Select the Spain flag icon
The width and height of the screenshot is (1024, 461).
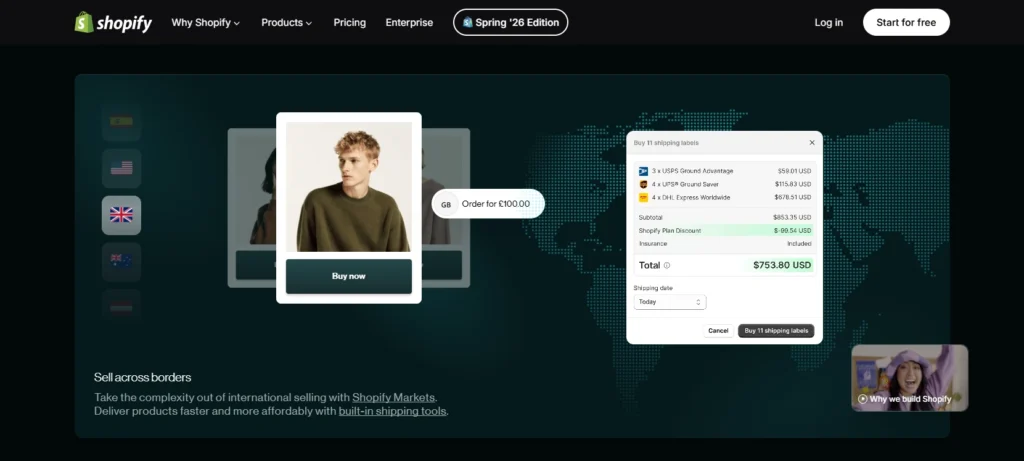[x=121, y=121]
